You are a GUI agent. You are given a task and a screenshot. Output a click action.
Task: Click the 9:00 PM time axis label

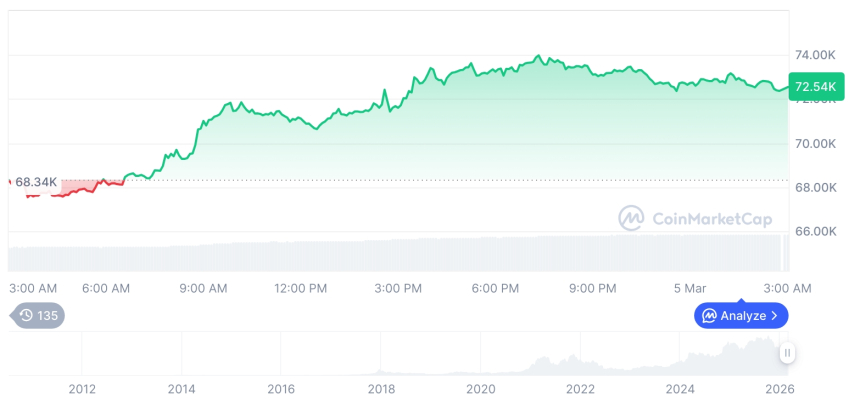[592, 288]
